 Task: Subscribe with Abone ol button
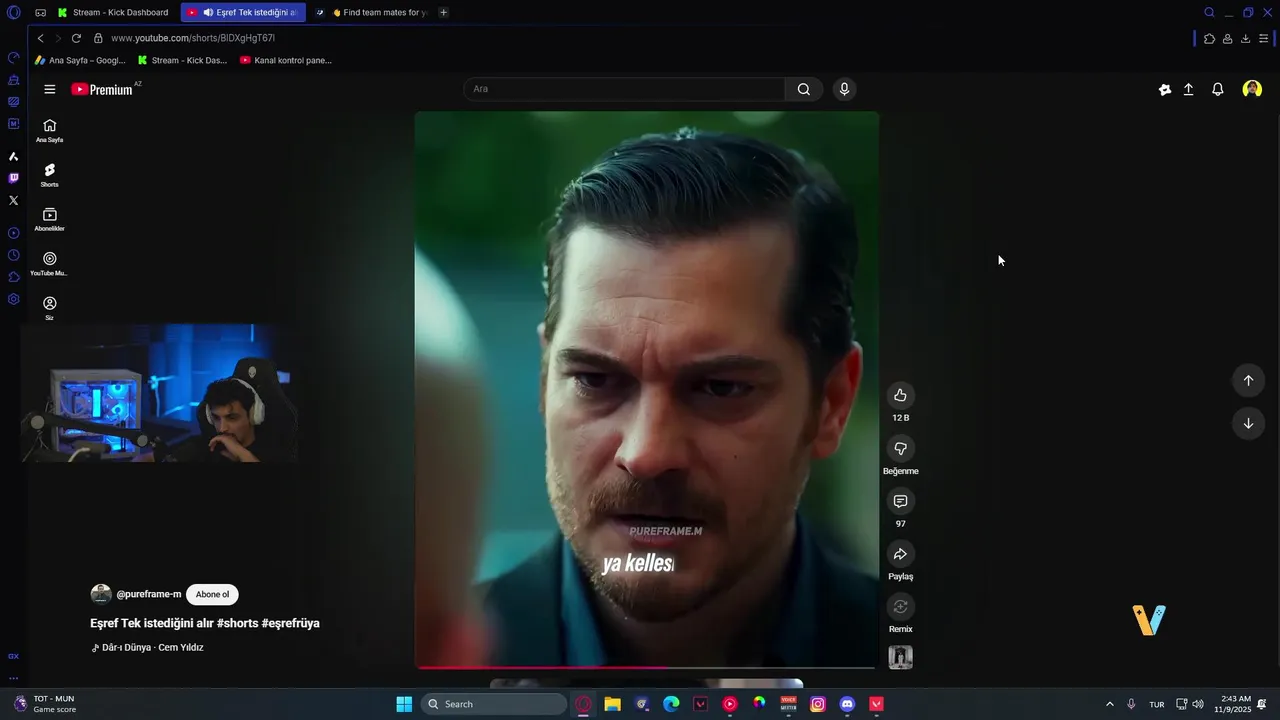(212, 594)
